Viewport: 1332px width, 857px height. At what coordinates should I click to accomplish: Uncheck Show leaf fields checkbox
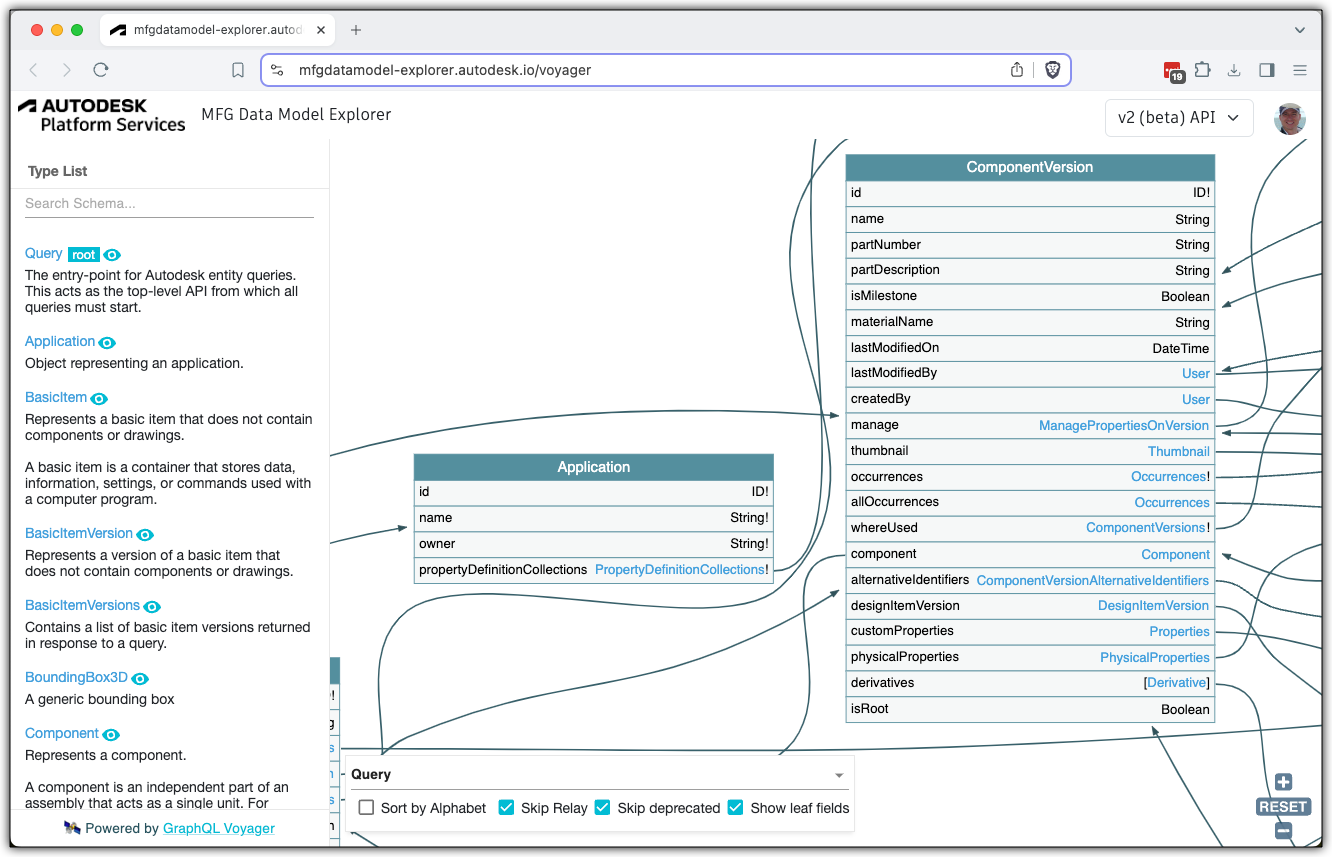[x=735, y=807]
